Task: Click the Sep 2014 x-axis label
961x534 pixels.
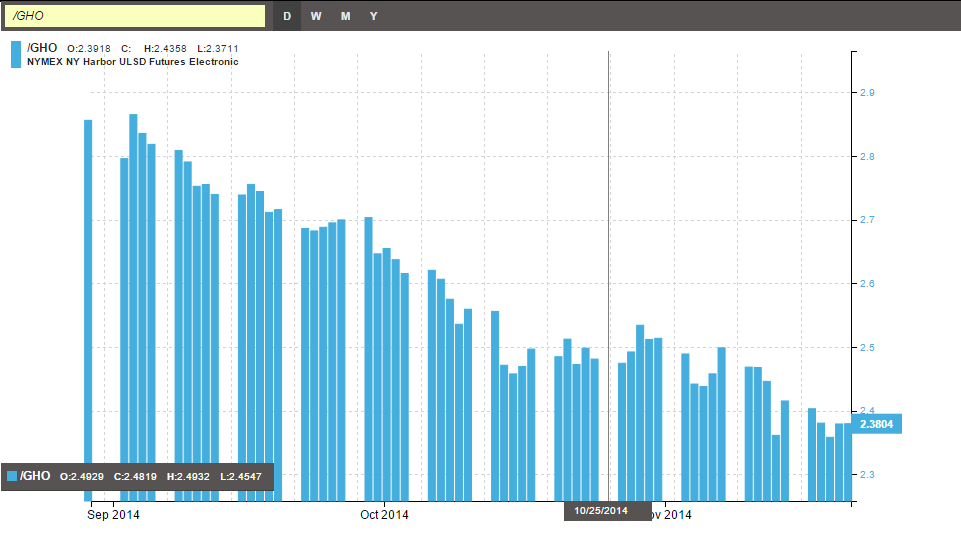Action: [x=114, y=515]
